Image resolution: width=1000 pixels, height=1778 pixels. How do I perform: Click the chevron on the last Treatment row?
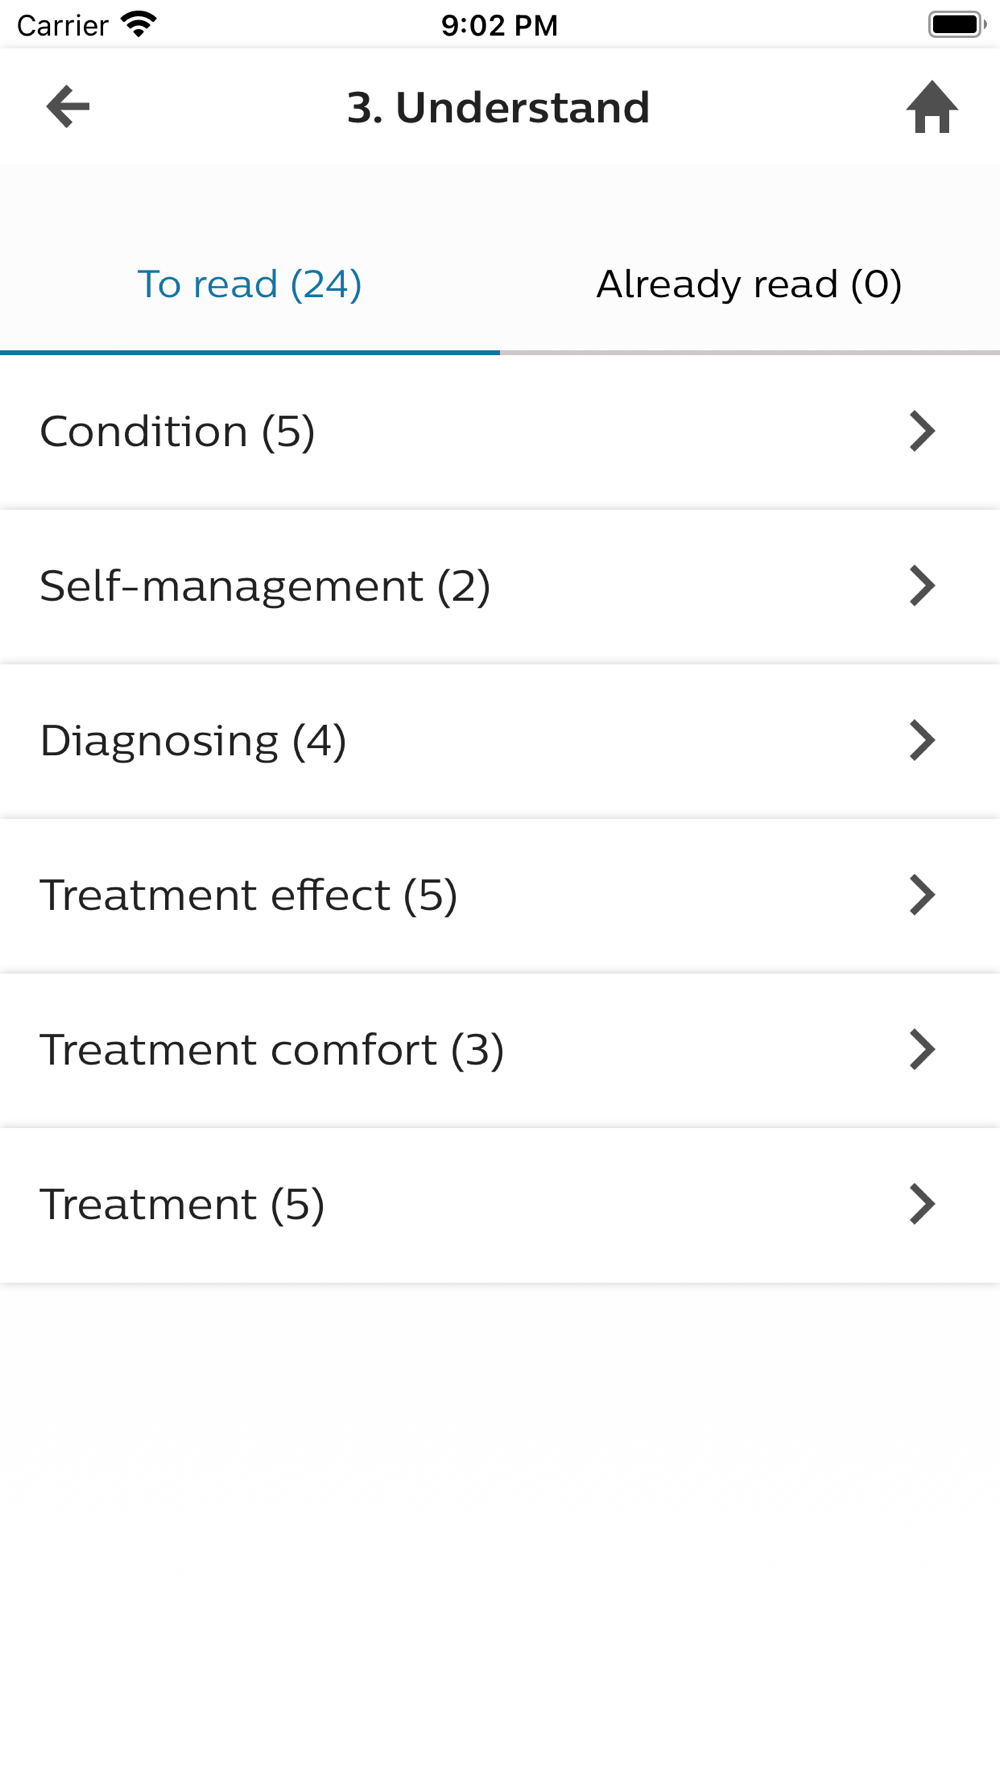921,1204
